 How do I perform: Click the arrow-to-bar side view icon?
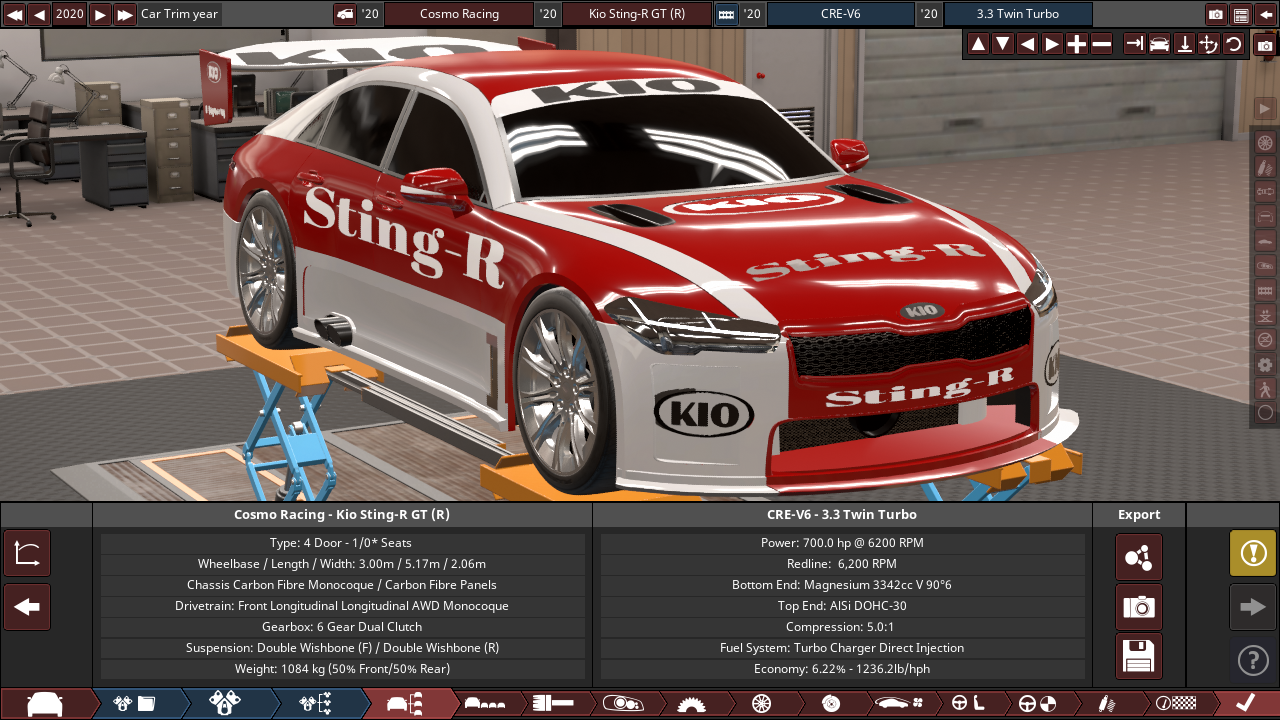tap(1134, 44)
